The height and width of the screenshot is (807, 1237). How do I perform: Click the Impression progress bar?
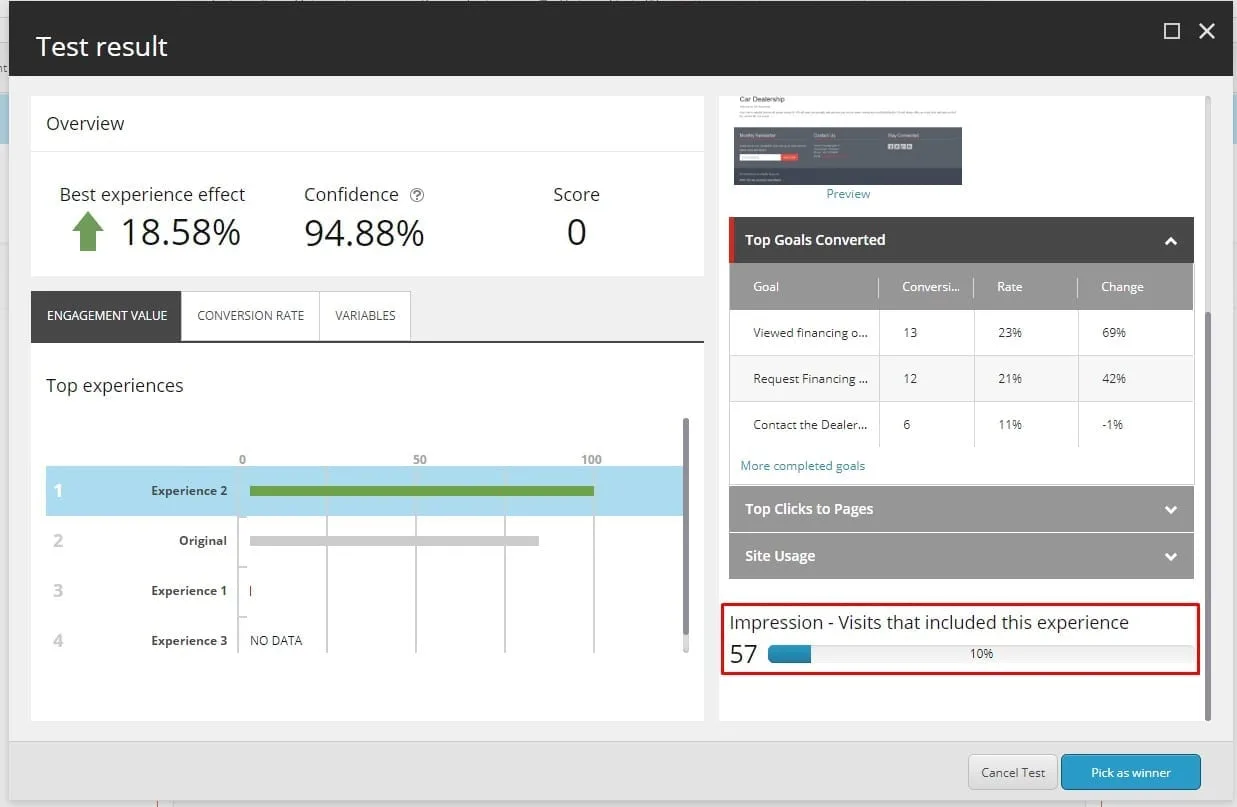(x=980, y=654)
